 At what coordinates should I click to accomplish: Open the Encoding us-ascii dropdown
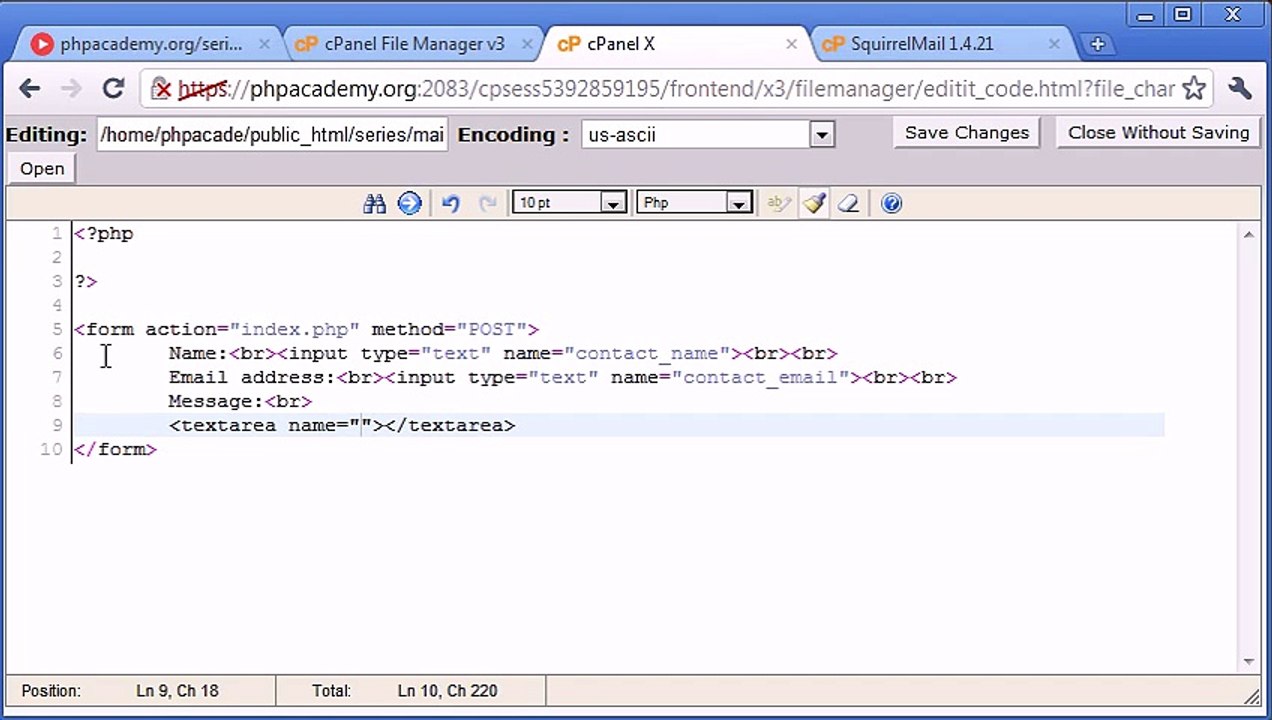822,134
